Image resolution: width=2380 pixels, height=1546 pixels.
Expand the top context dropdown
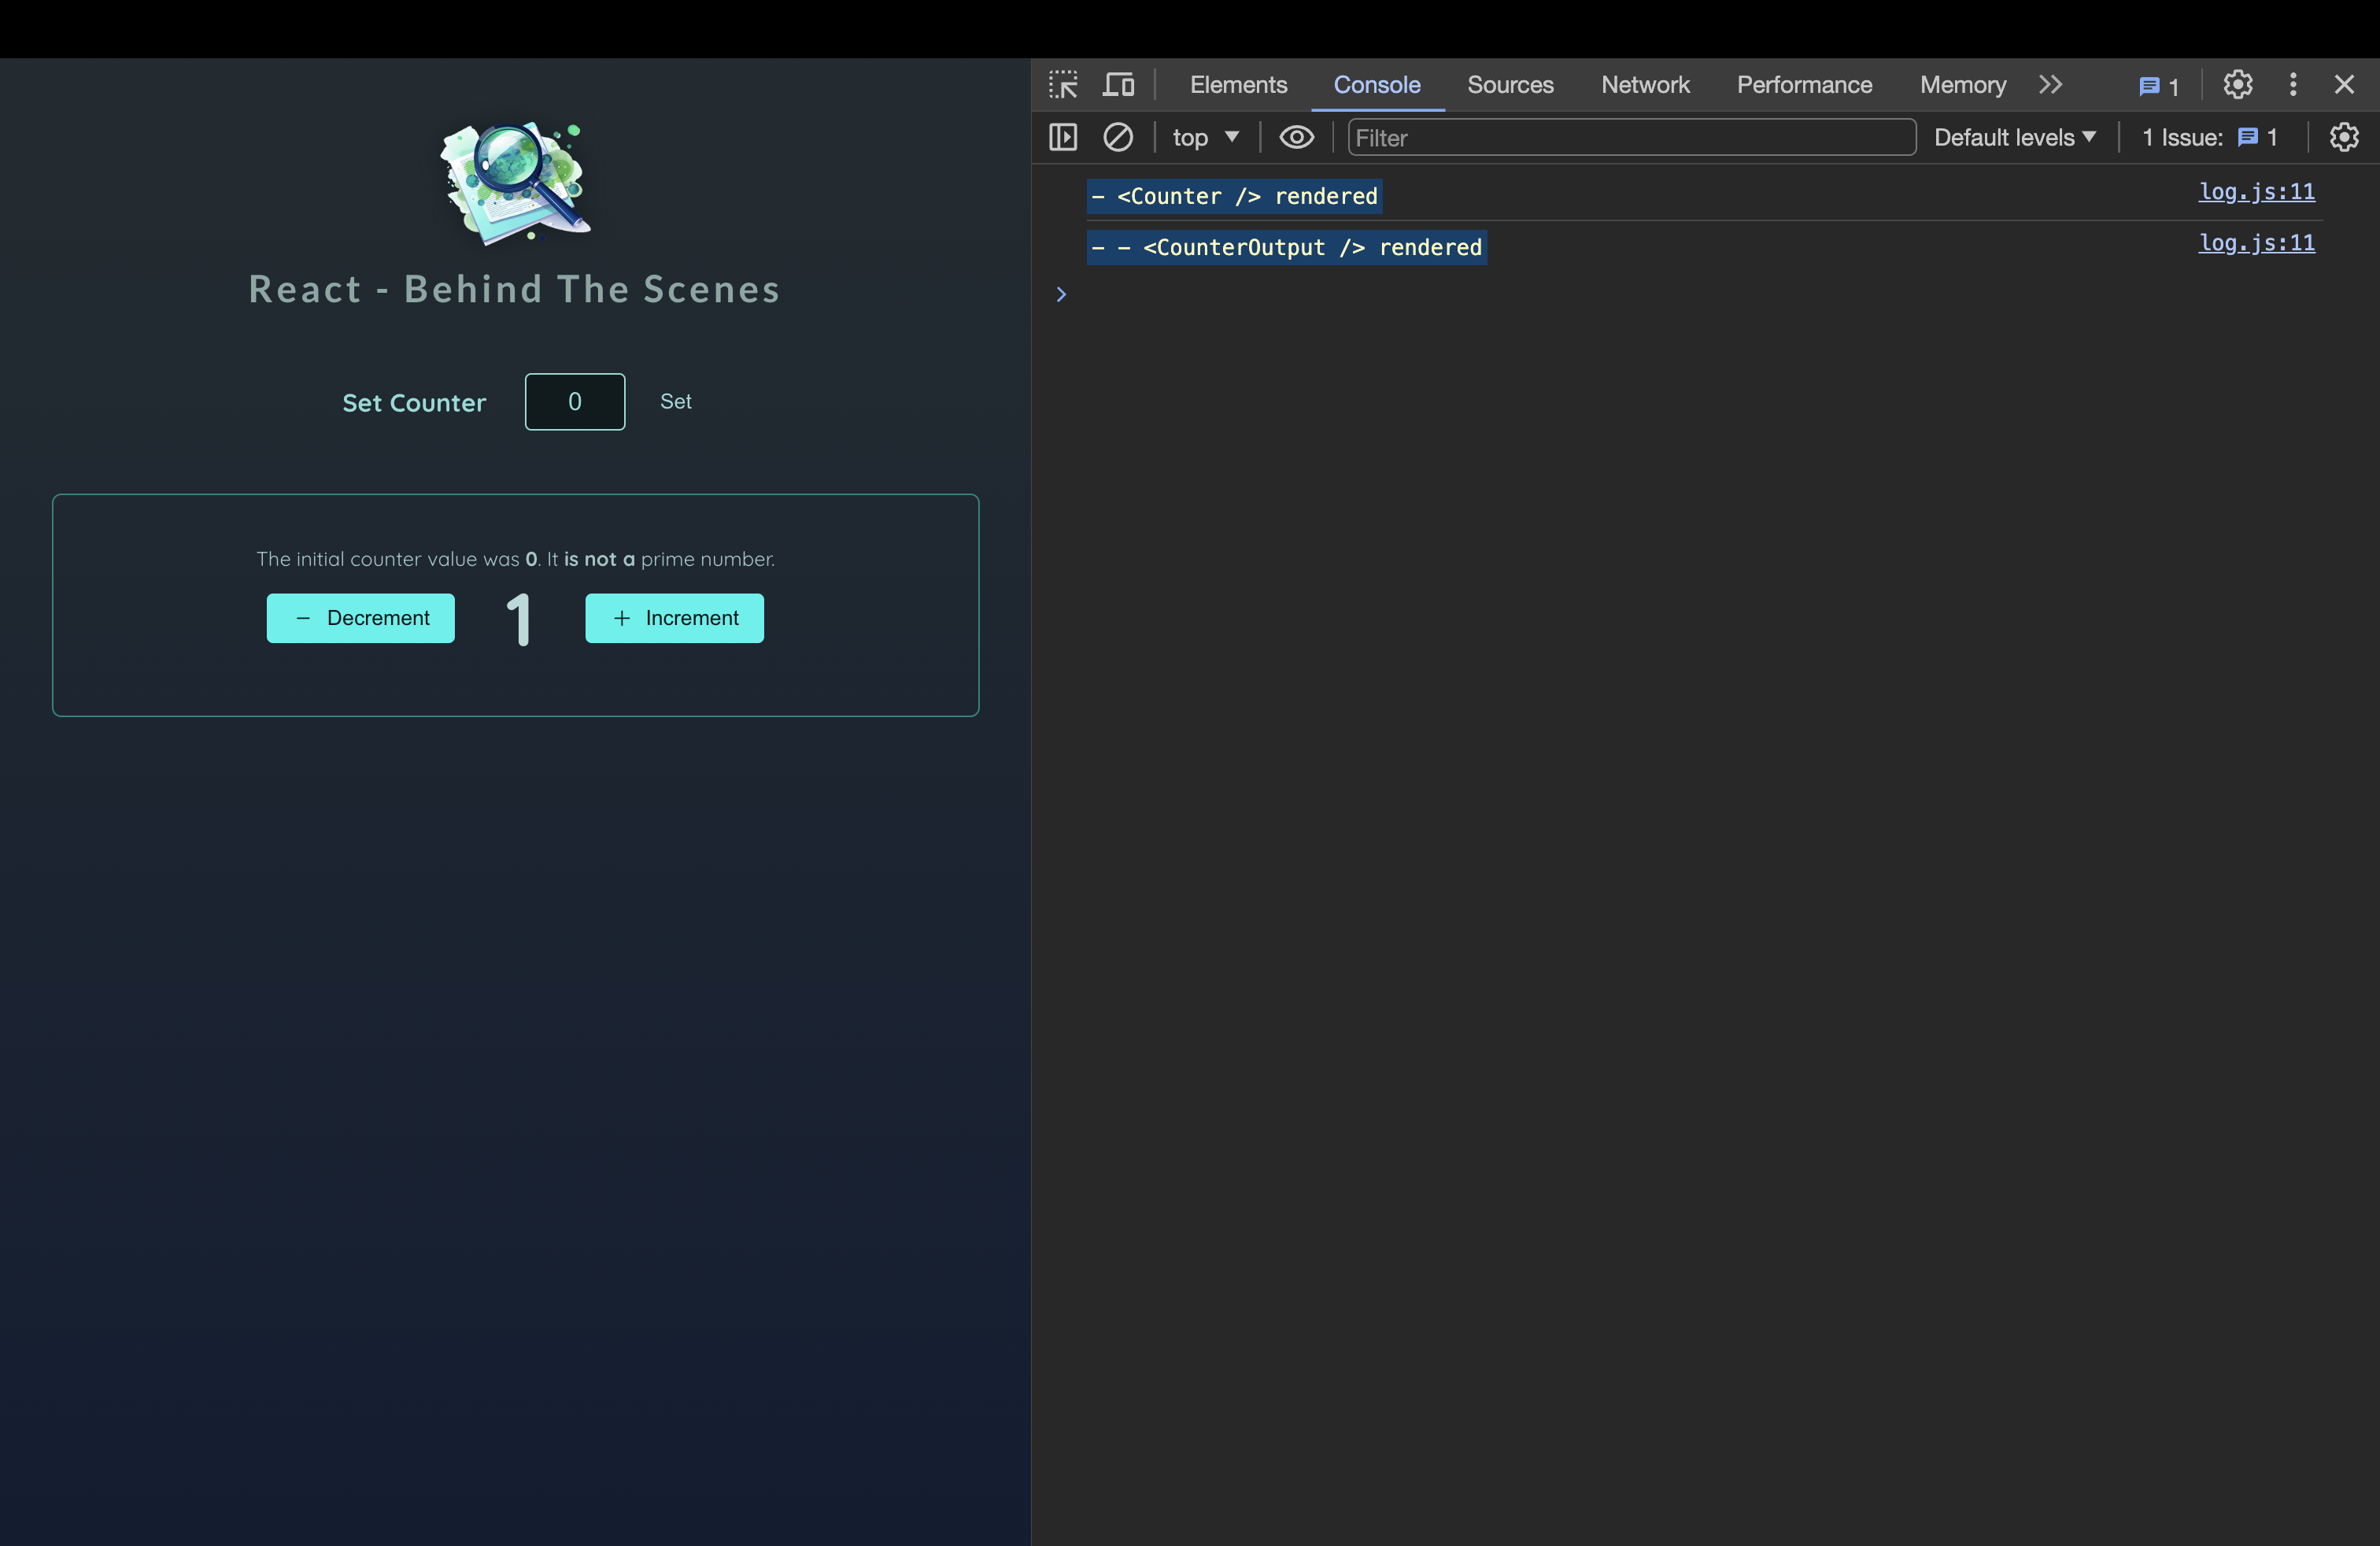[1205, 137]
